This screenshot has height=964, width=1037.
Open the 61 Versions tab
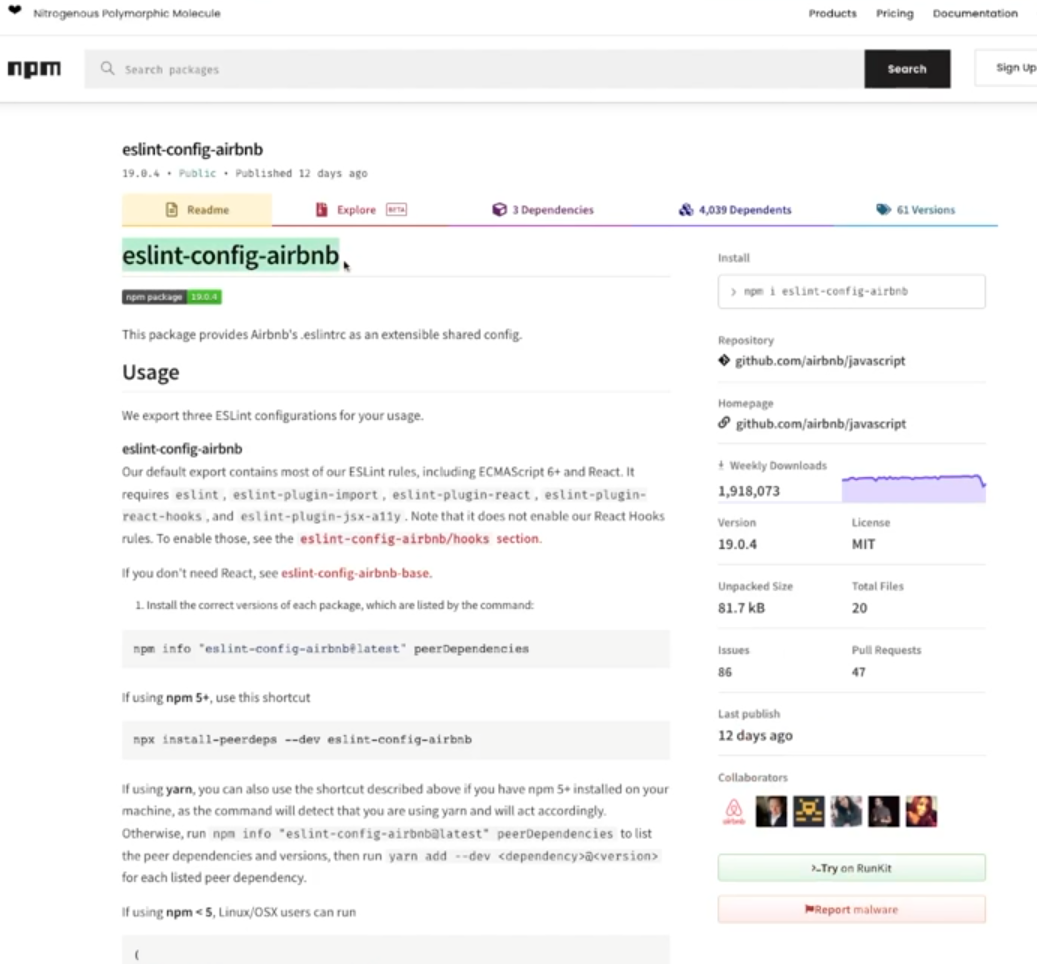pyautogui.click(x=916, y=210)
